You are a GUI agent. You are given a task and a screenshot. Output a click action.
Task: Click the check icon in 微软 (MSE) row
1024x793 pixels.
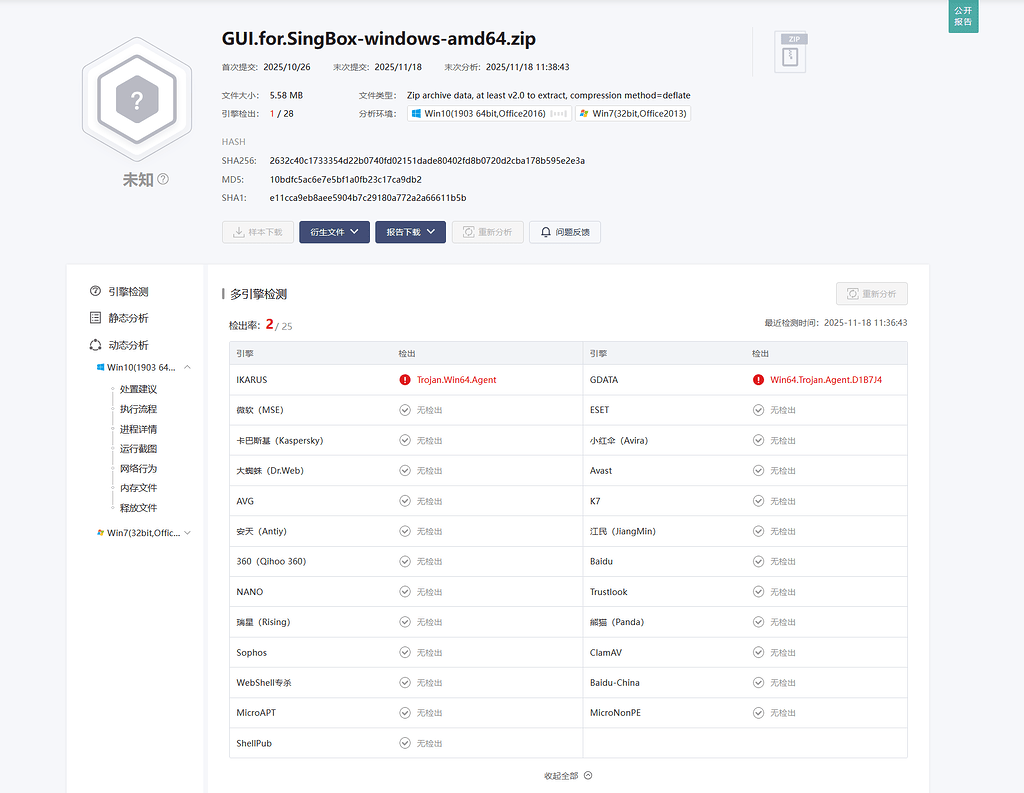pos(405,410)
